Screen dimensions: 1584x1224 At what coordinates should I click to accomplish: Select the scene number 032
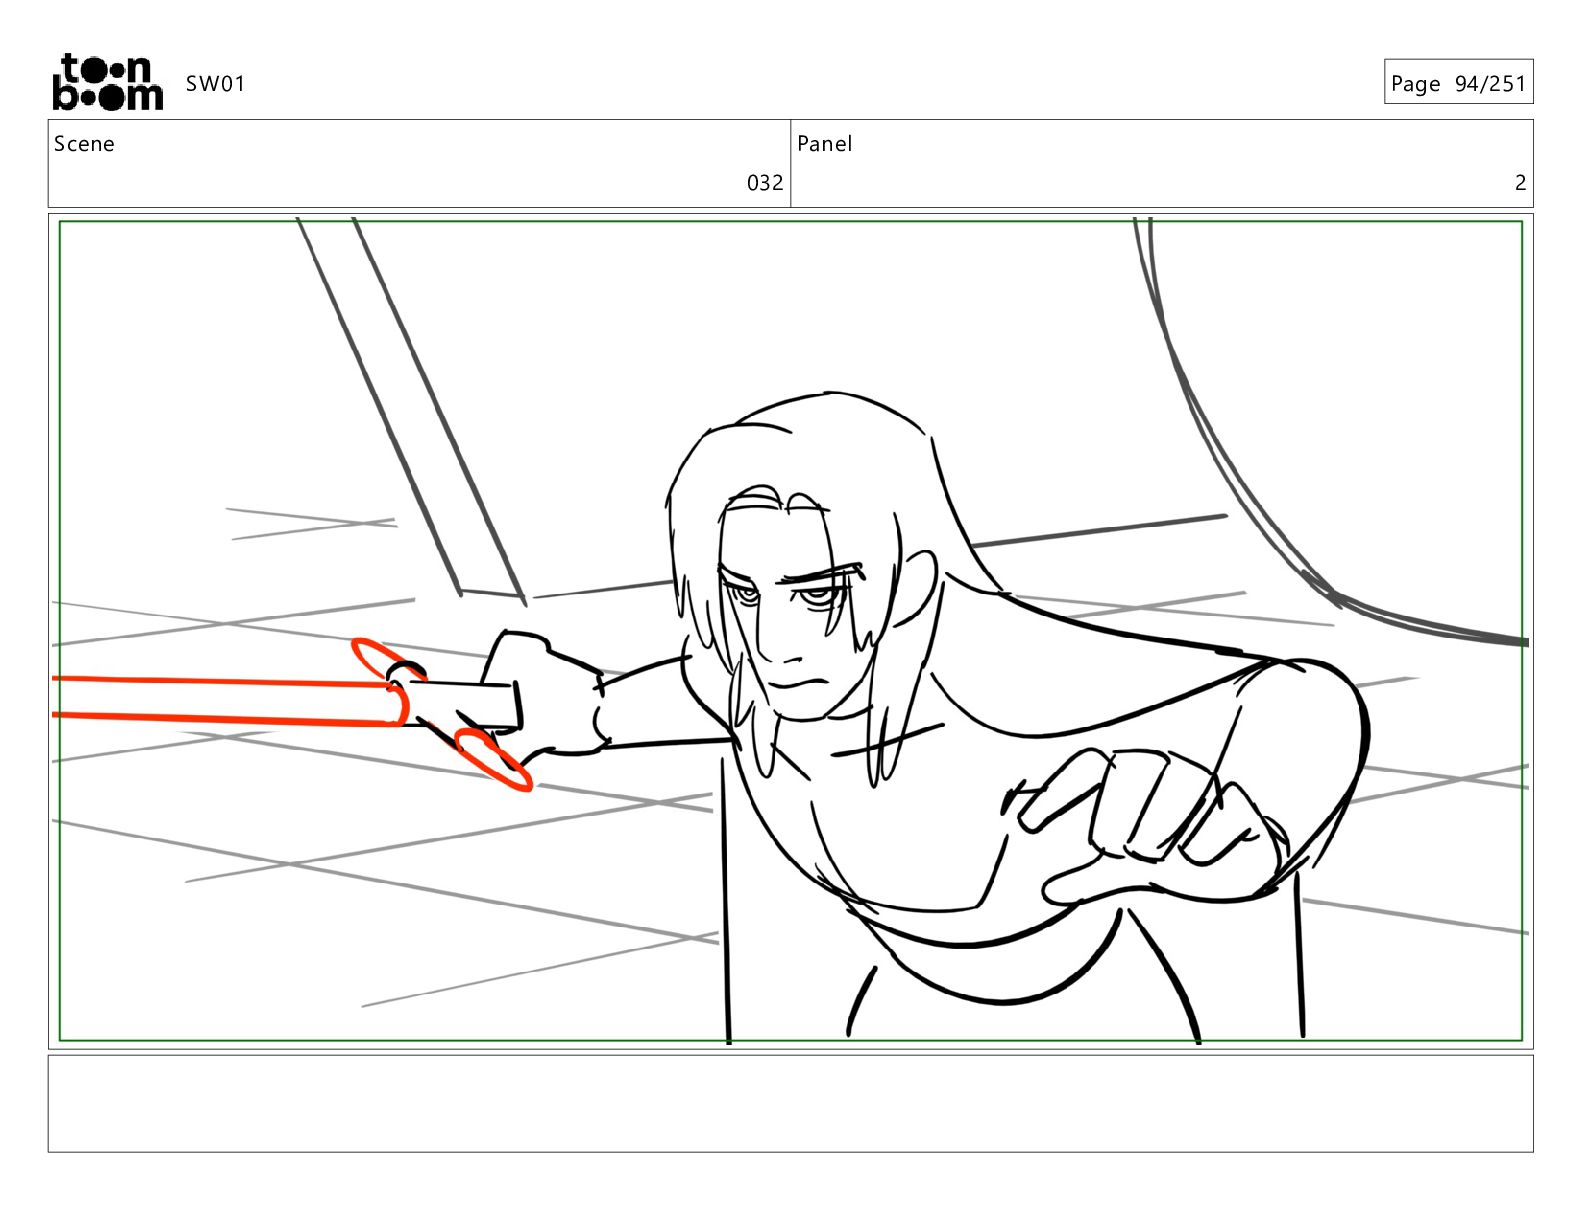pos(765,183)
